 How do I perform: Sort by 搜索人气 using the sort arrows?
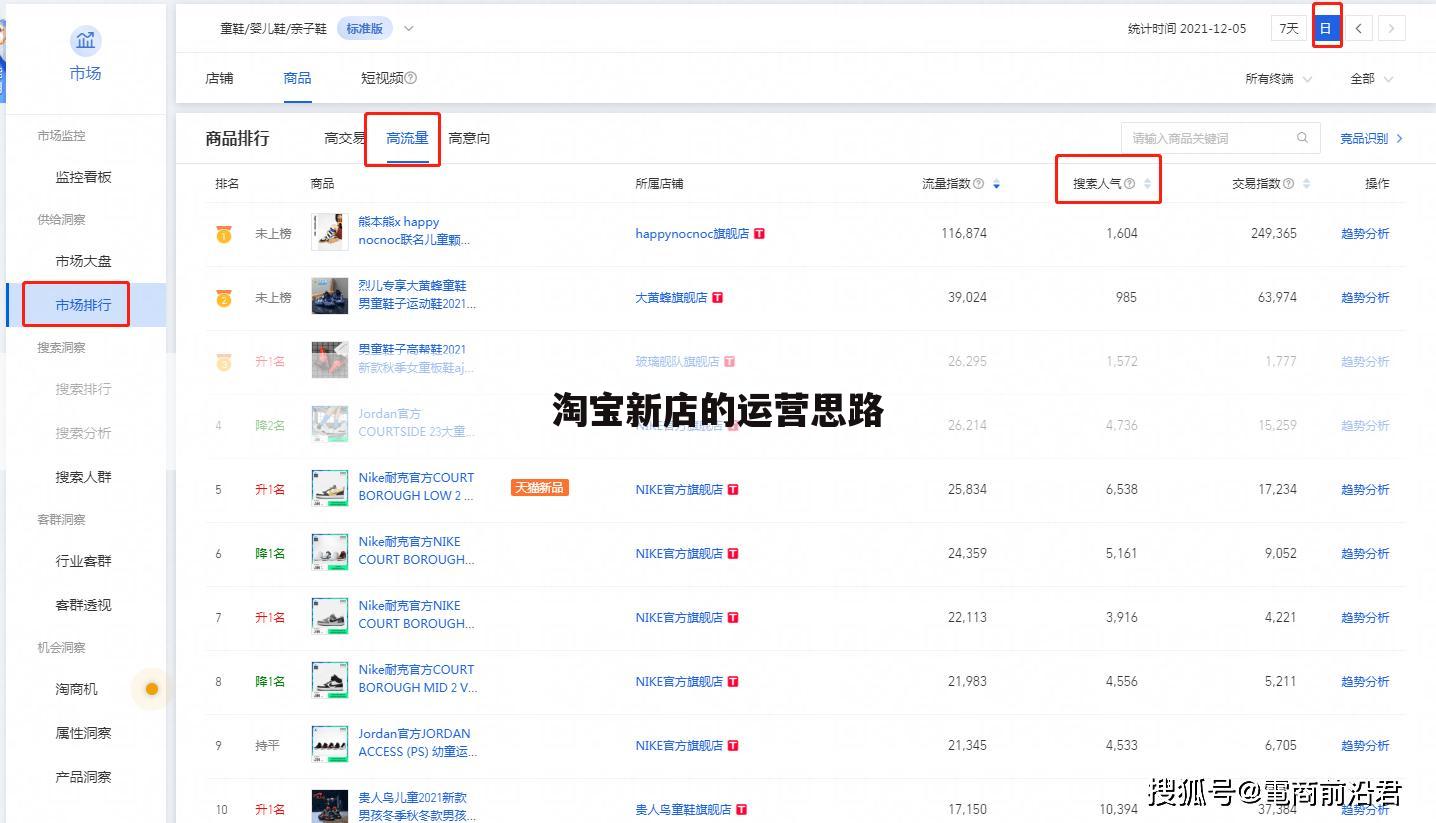(1147, 184)
